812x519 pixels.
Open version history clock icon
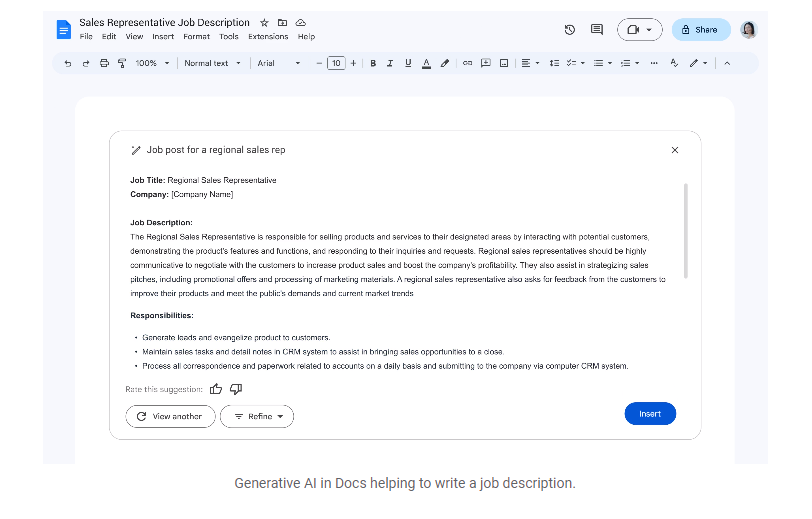click(570, 30)
